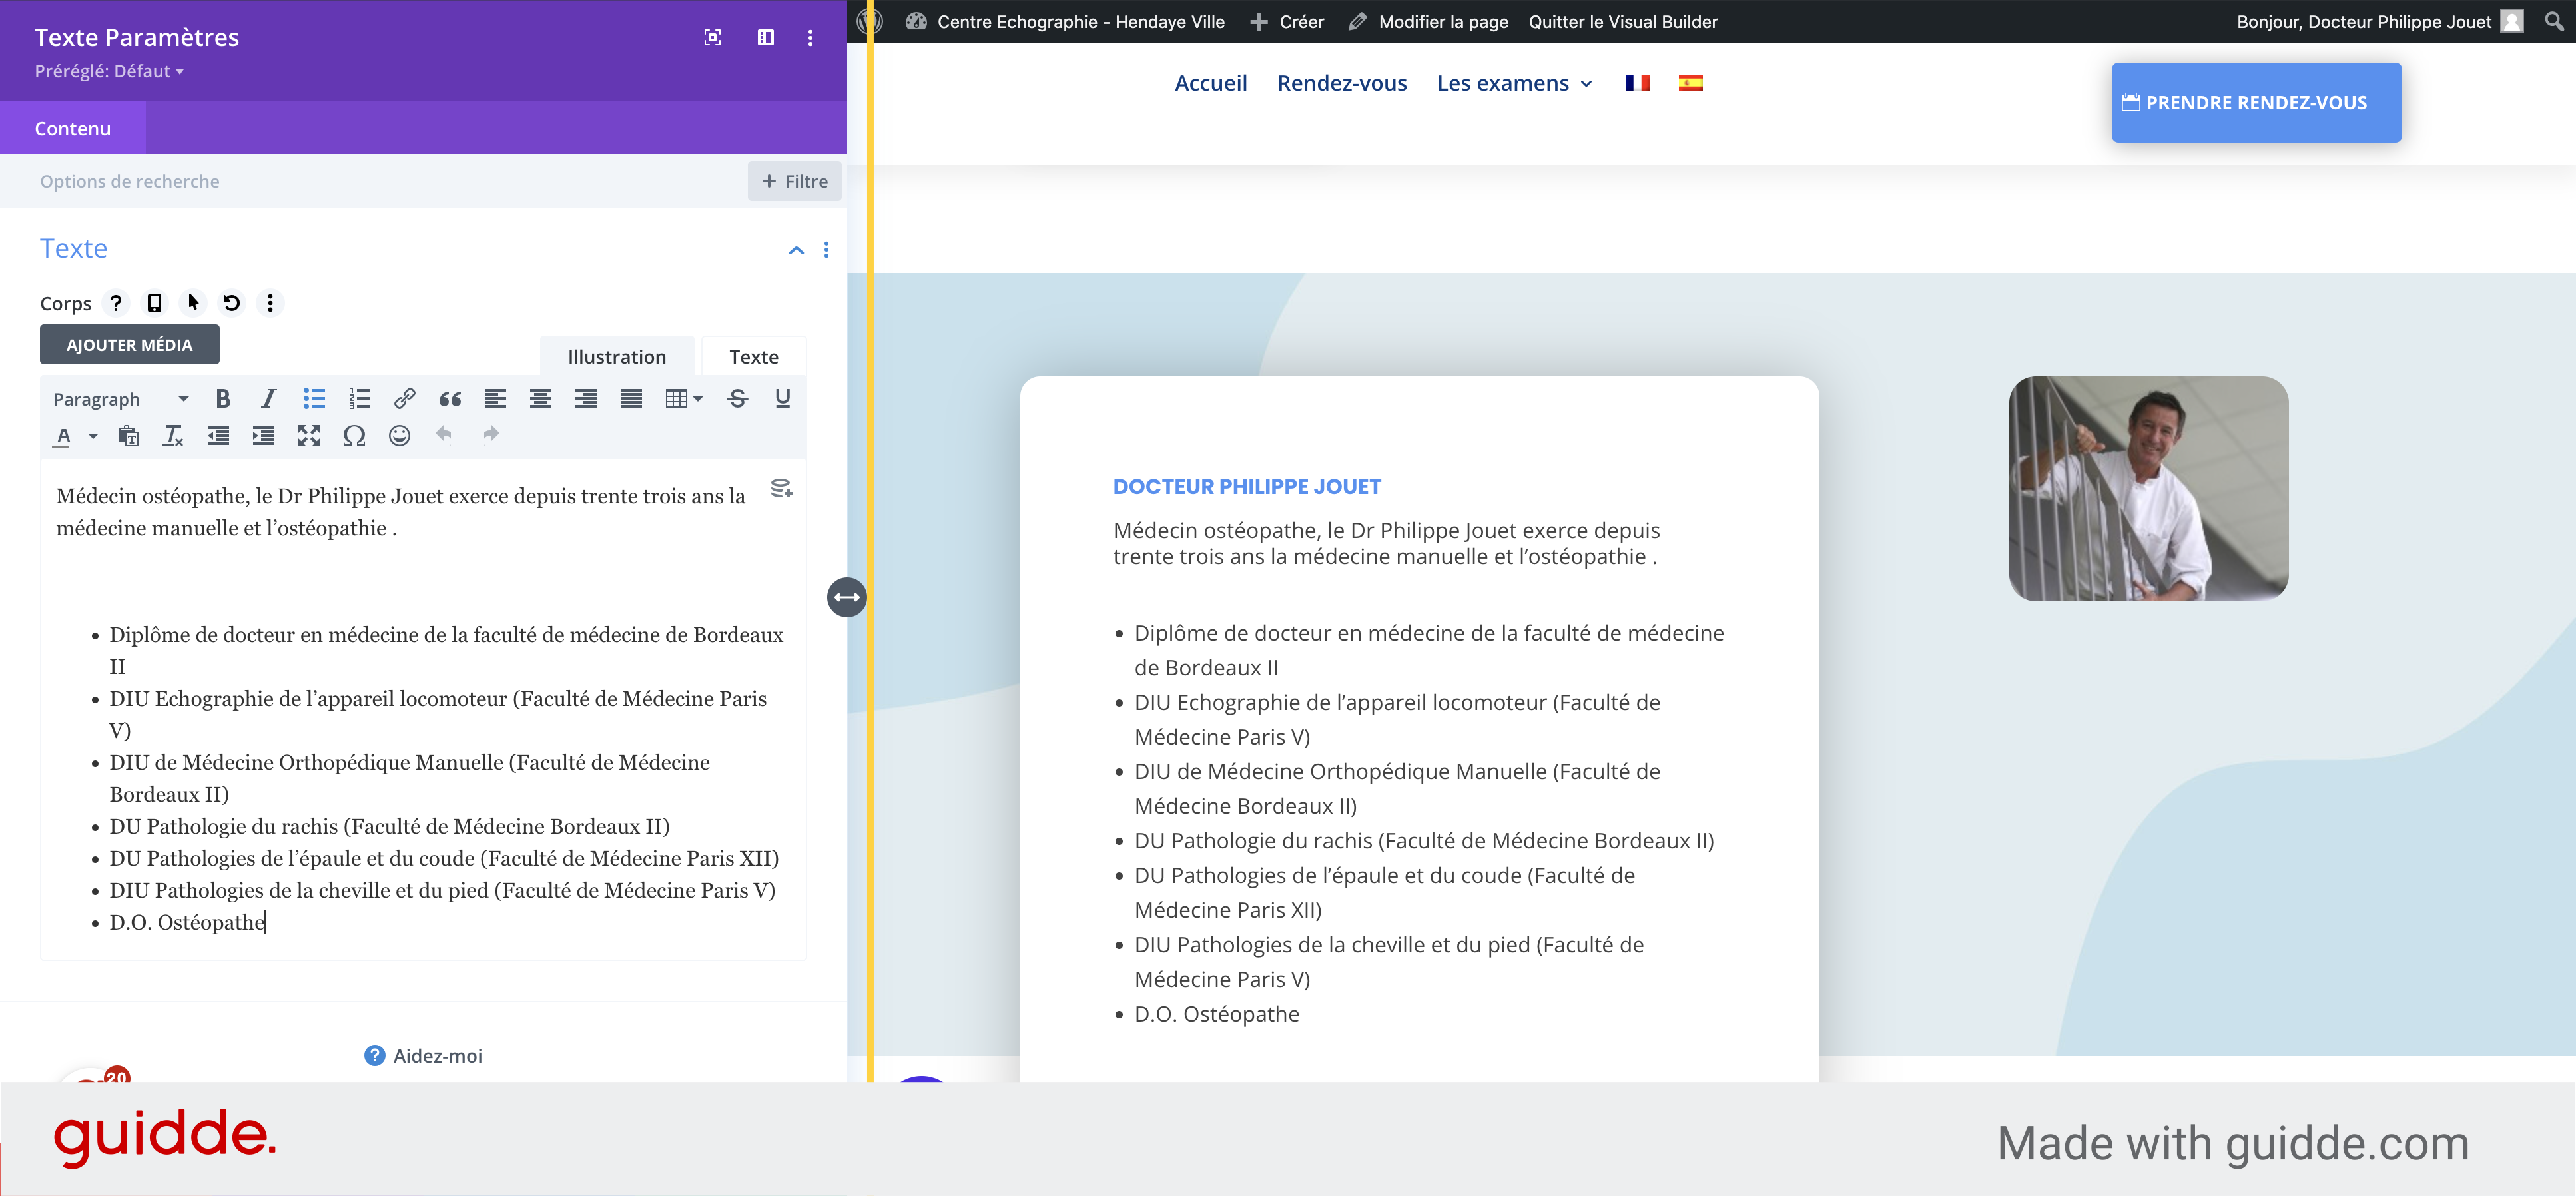2576x1196 pixels.
Task: Center align the text
Action: pos(540,399)
